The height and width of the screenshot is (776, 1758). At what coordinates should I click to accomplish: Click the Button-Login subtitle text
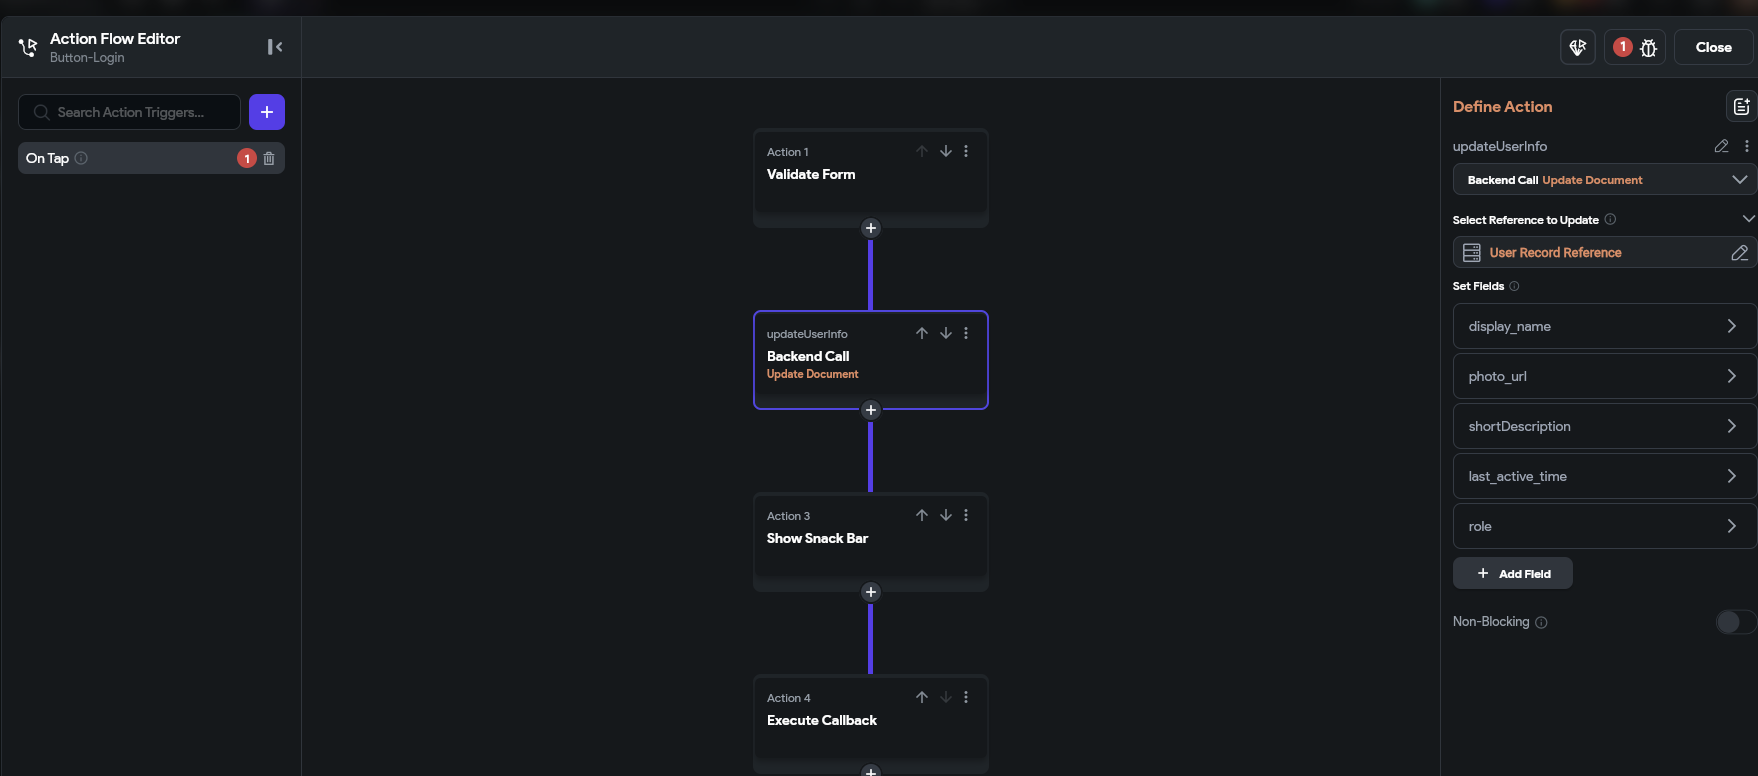[x=87, y=58]
